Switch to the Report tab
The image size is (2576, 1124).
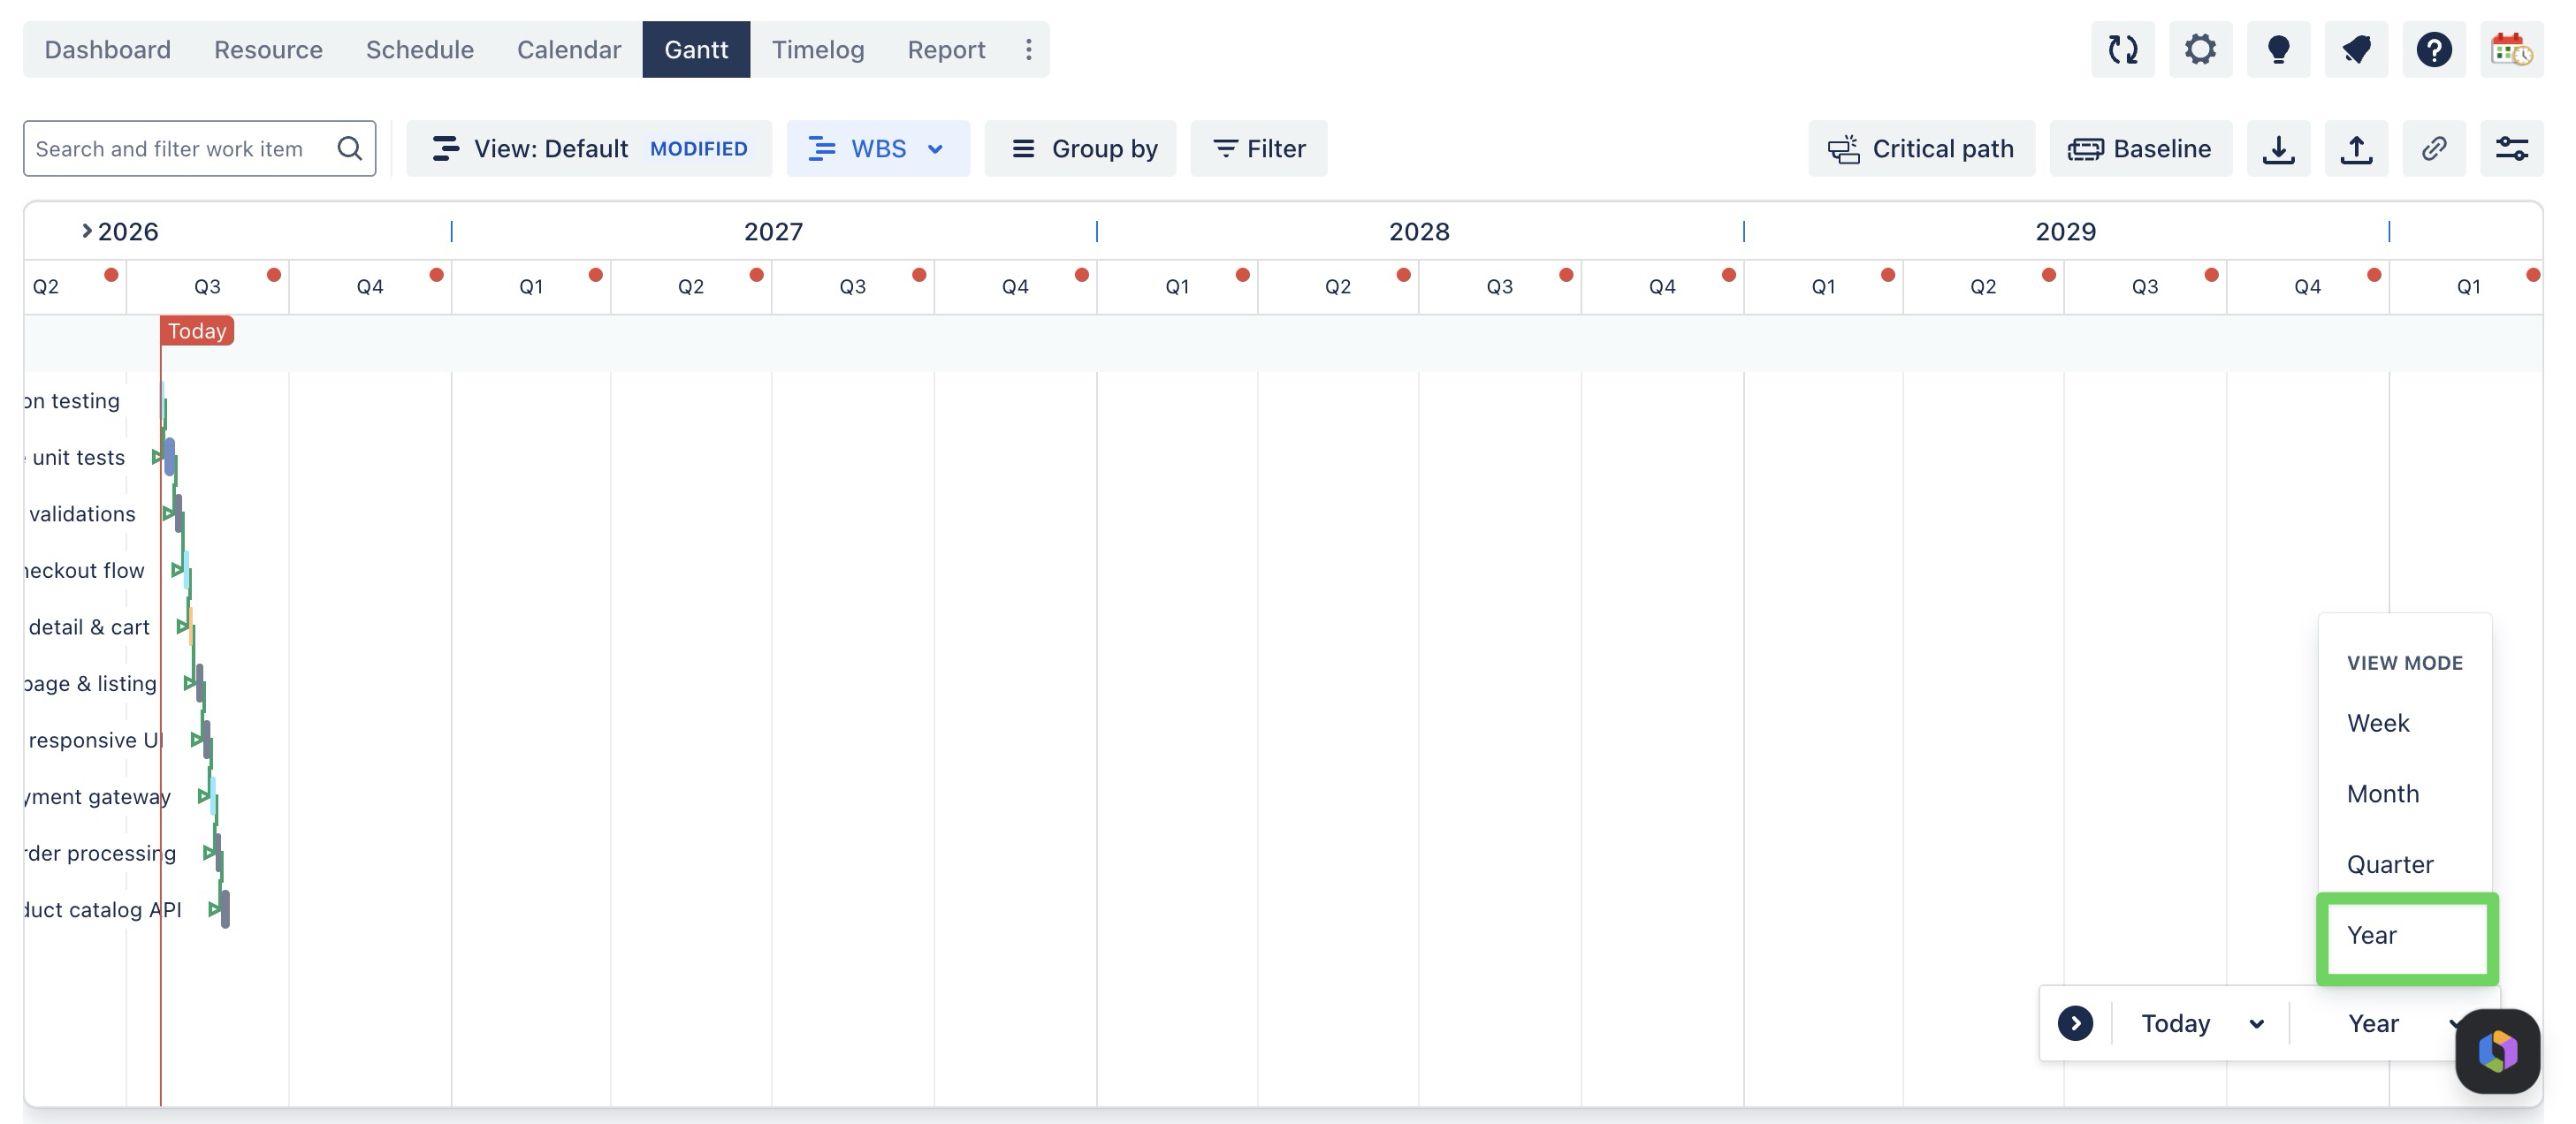click(945, 49)
